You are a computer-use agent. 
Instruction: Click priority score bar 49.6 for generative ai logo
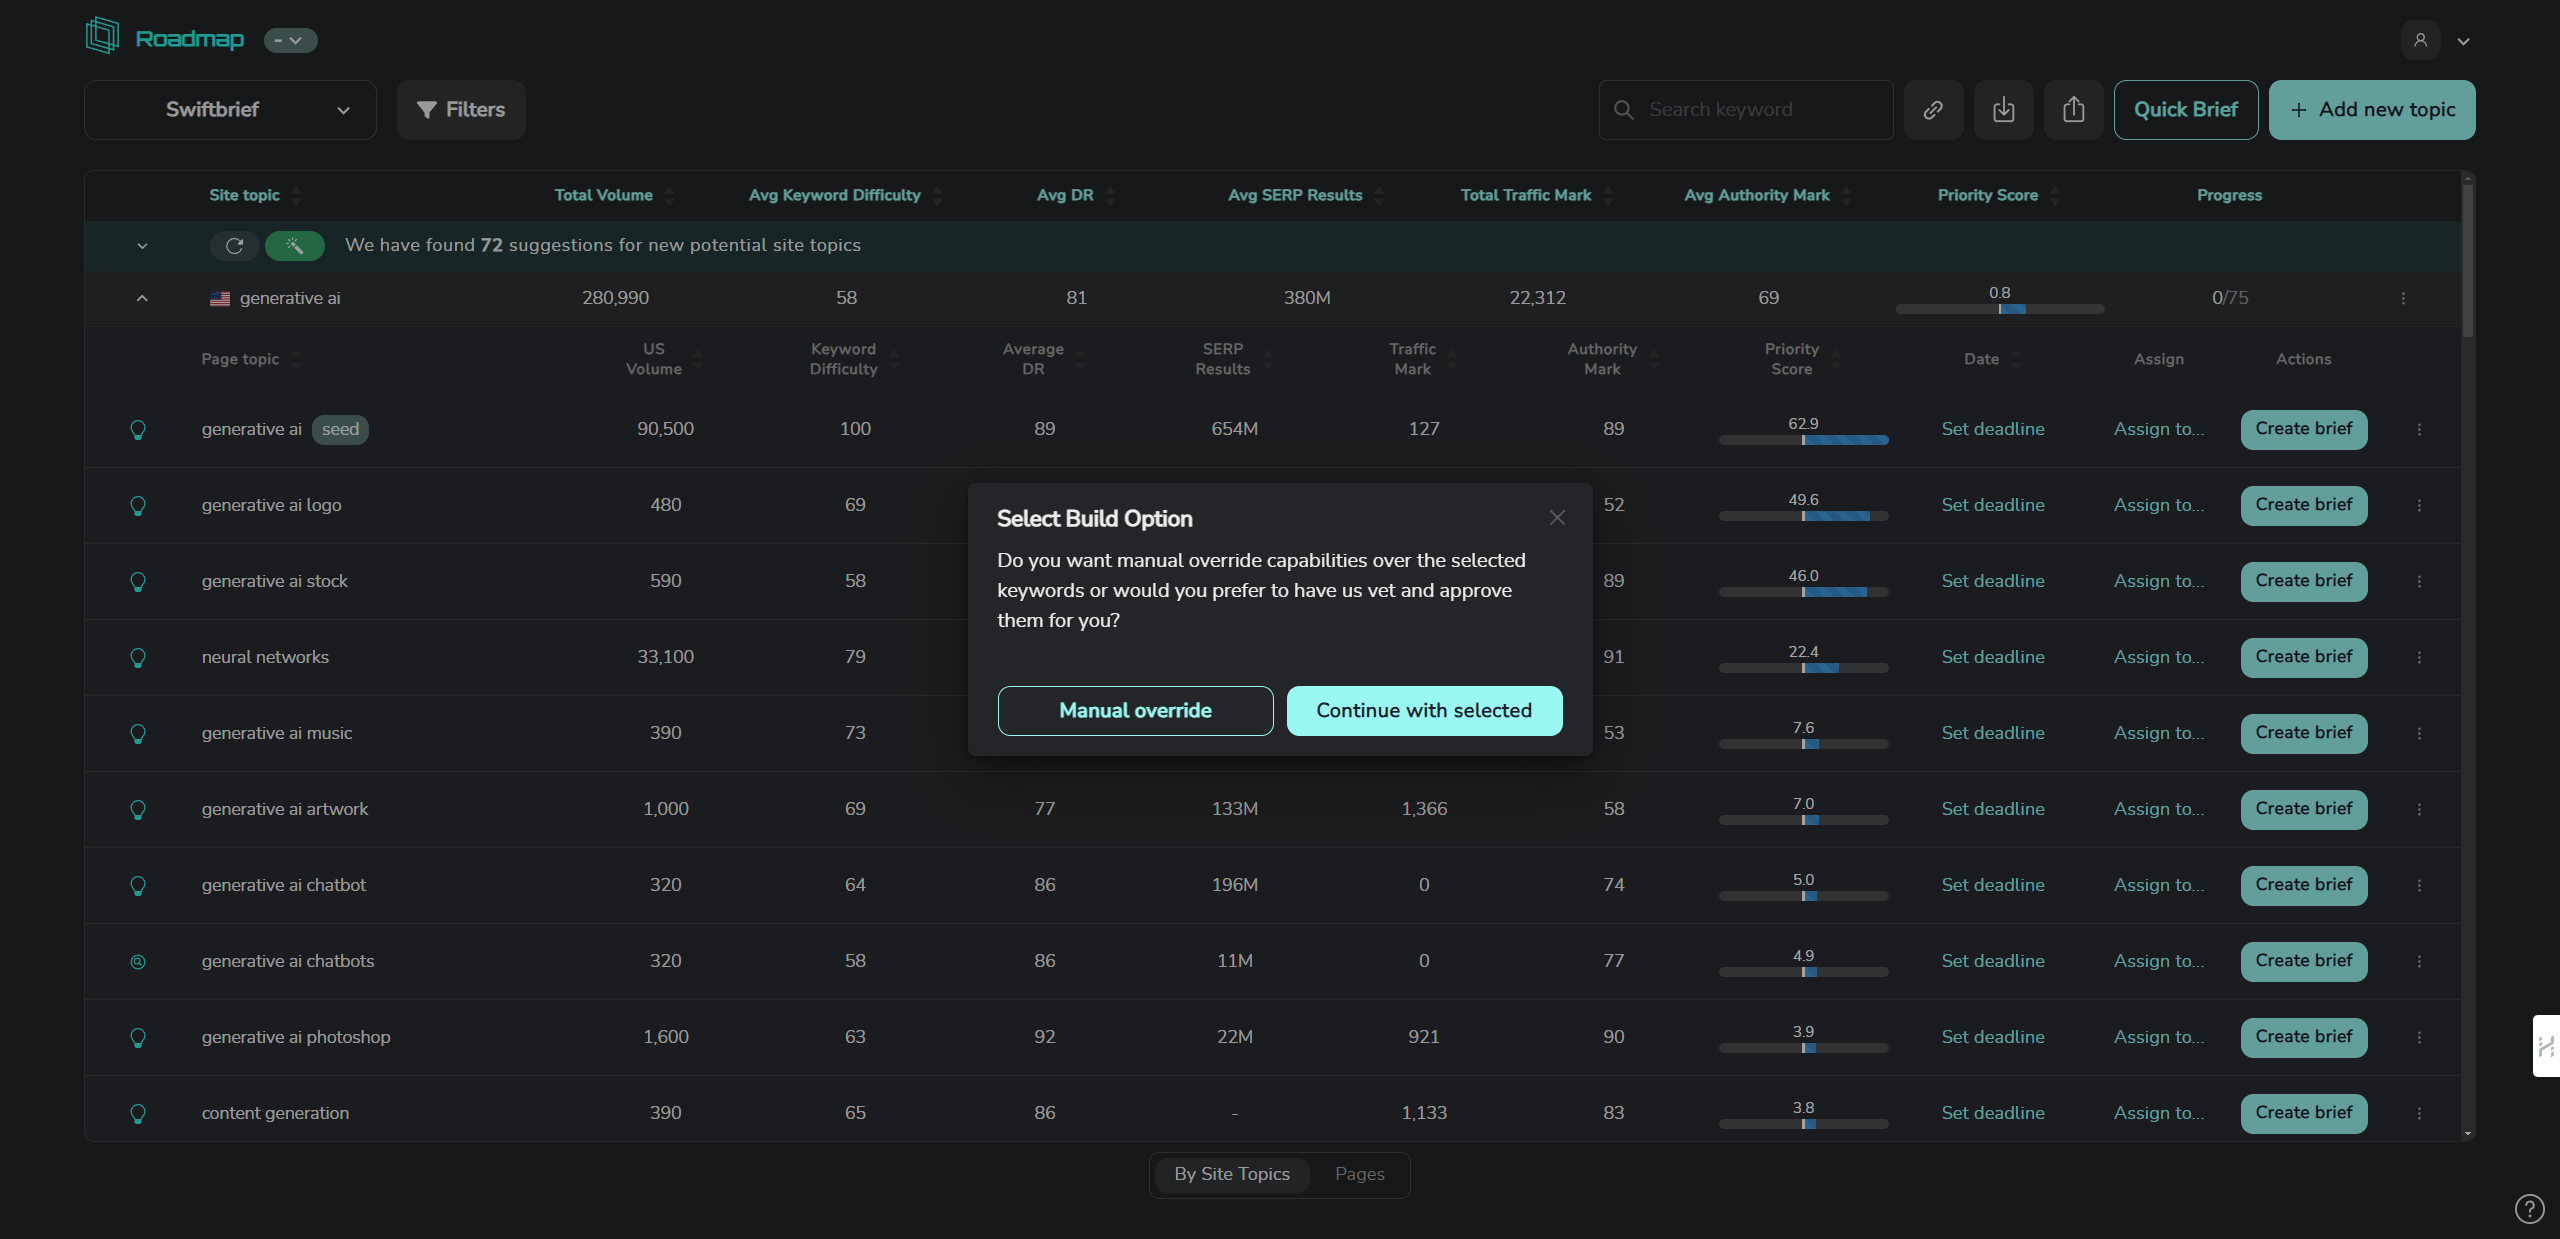pos(1803,516)
